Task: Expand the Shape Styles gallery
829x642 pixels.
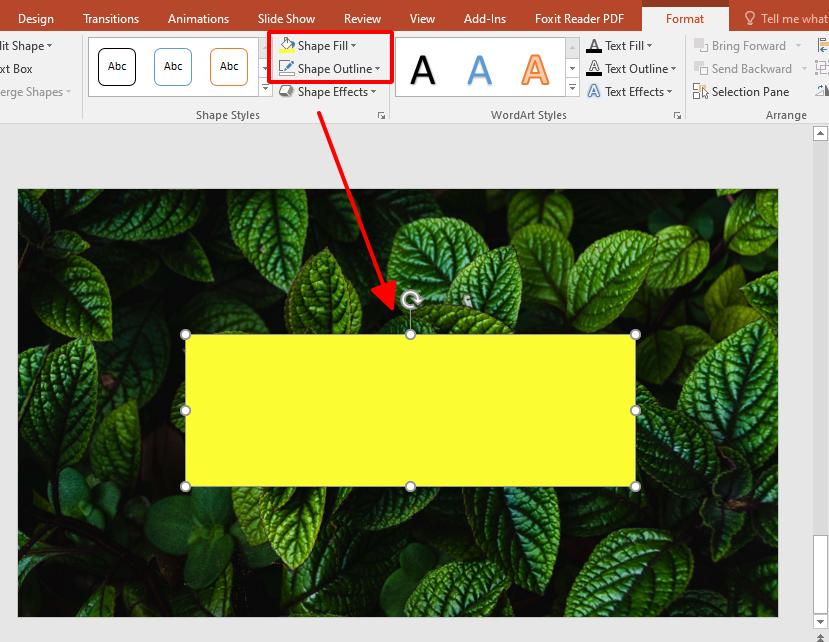Action: [264, 88]
